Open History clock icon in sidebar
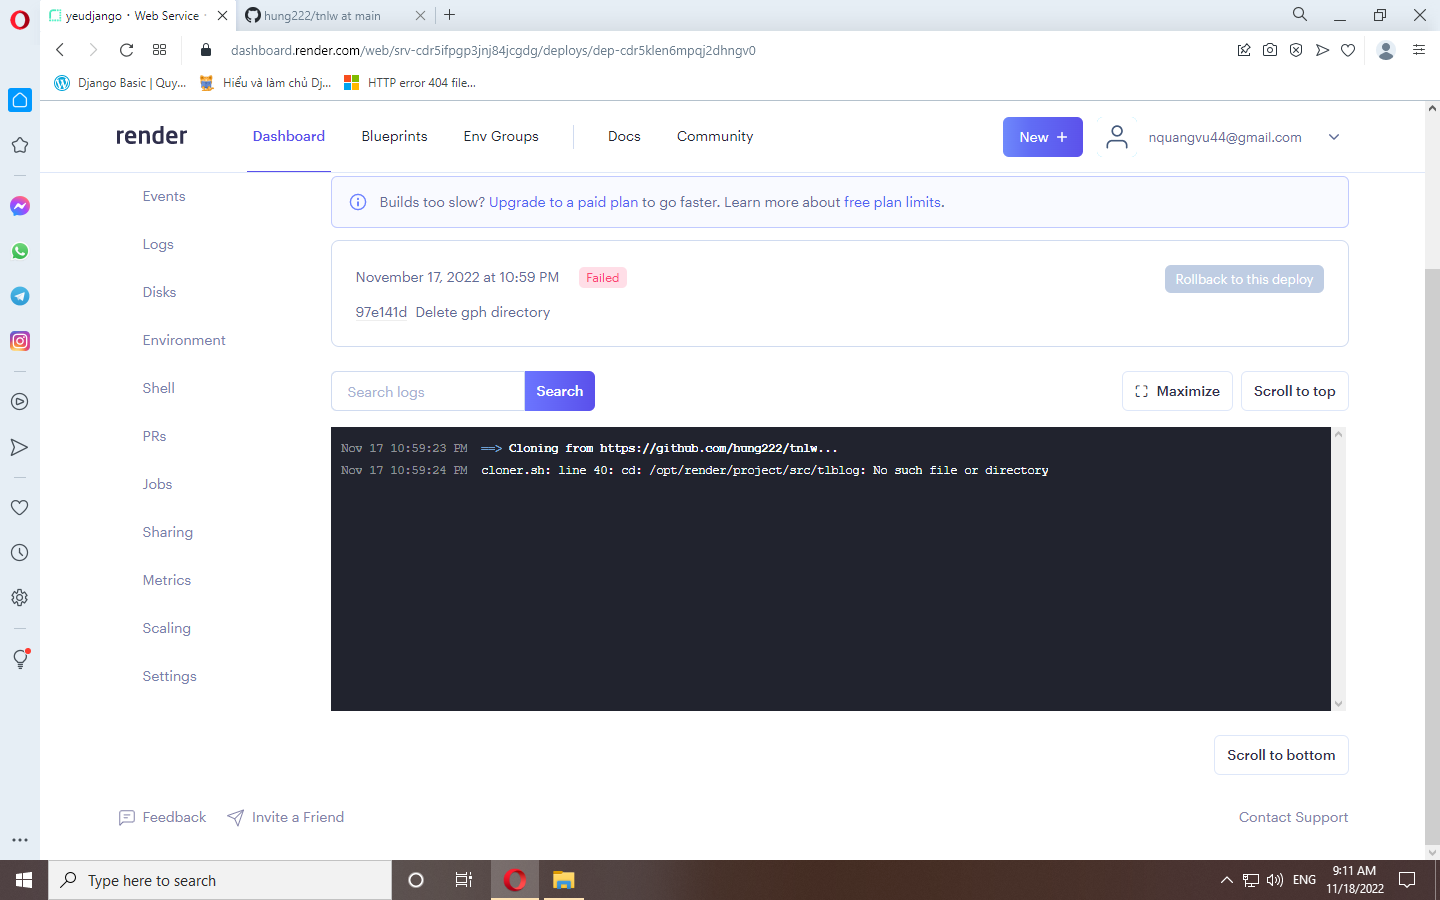 point(20,552)
